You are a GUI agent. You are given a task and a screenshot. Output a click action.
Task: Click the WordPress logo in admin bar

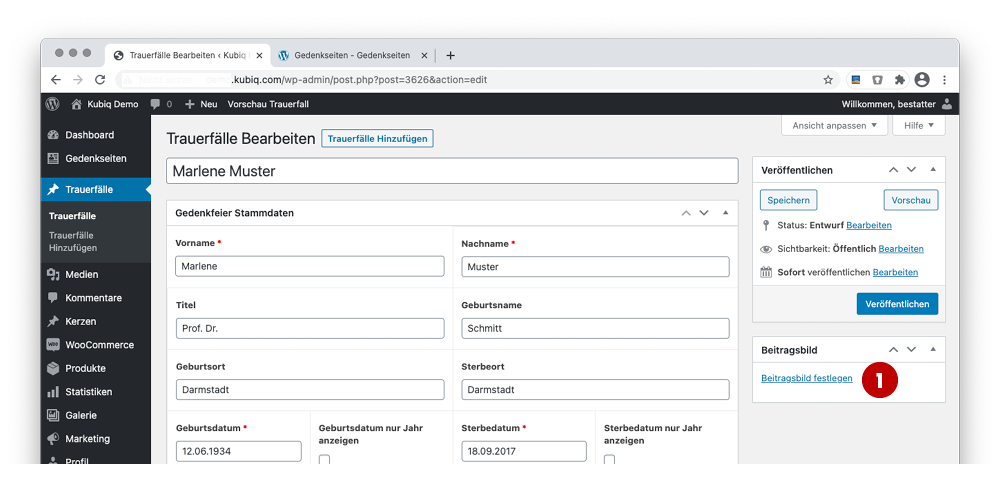(53, 104)
